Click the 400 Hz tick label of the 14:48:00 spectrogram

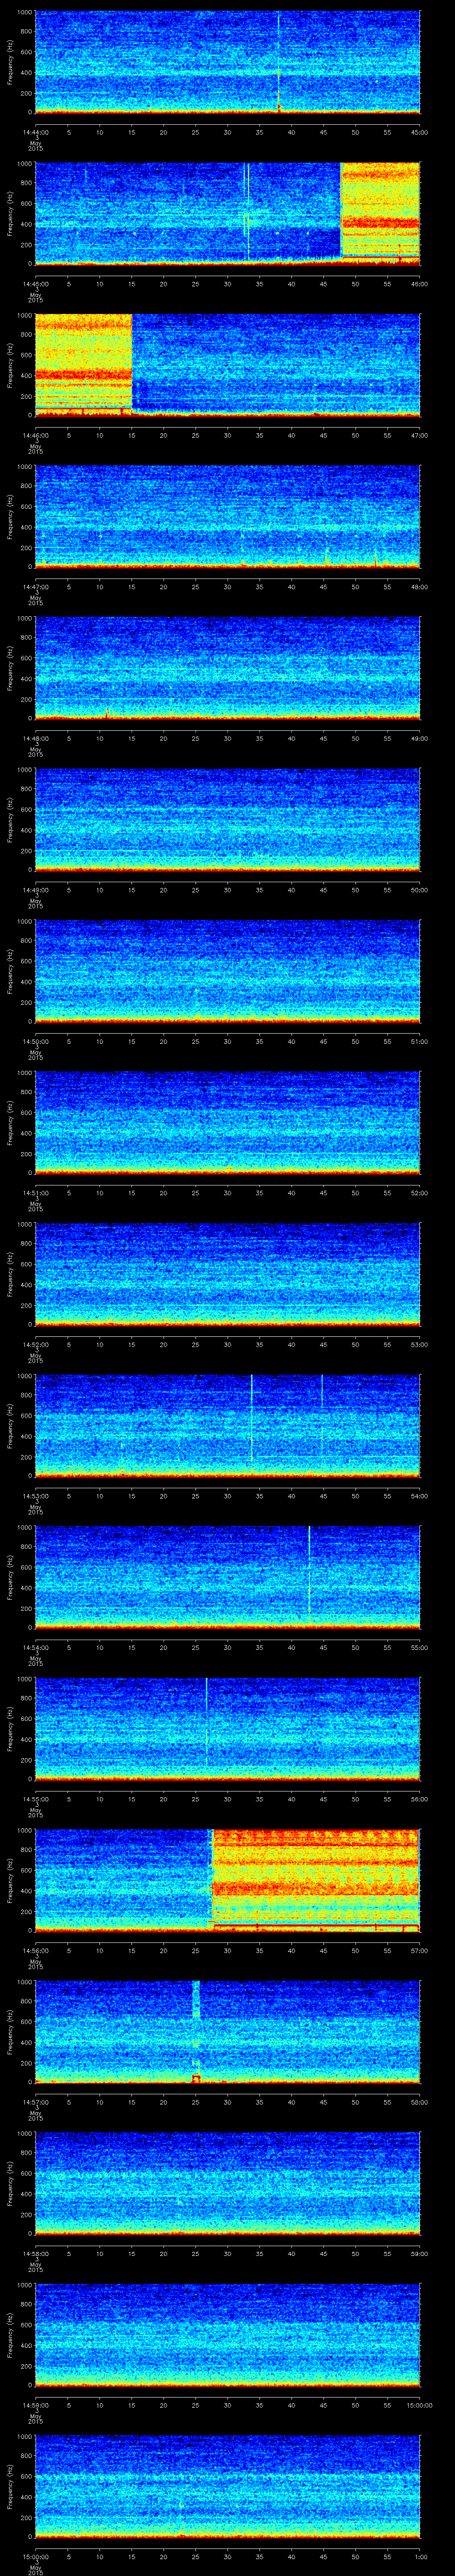(x=26, y=679)
